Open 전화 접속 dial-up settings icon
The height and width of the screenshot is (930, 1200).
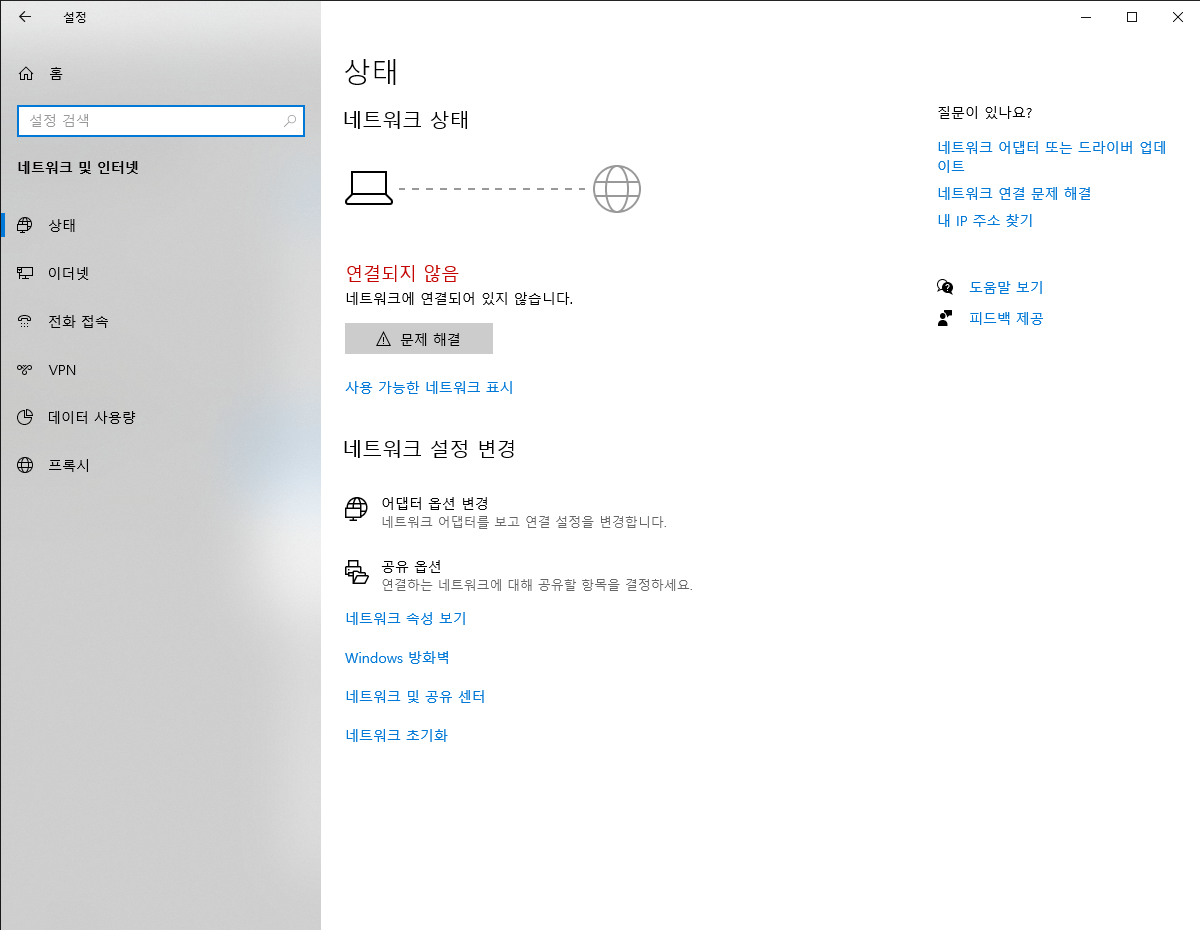point(25,321)
